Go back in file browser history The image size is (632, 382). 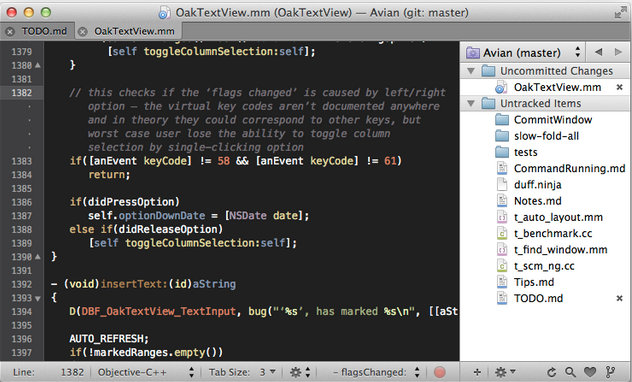tap(599, 52)
